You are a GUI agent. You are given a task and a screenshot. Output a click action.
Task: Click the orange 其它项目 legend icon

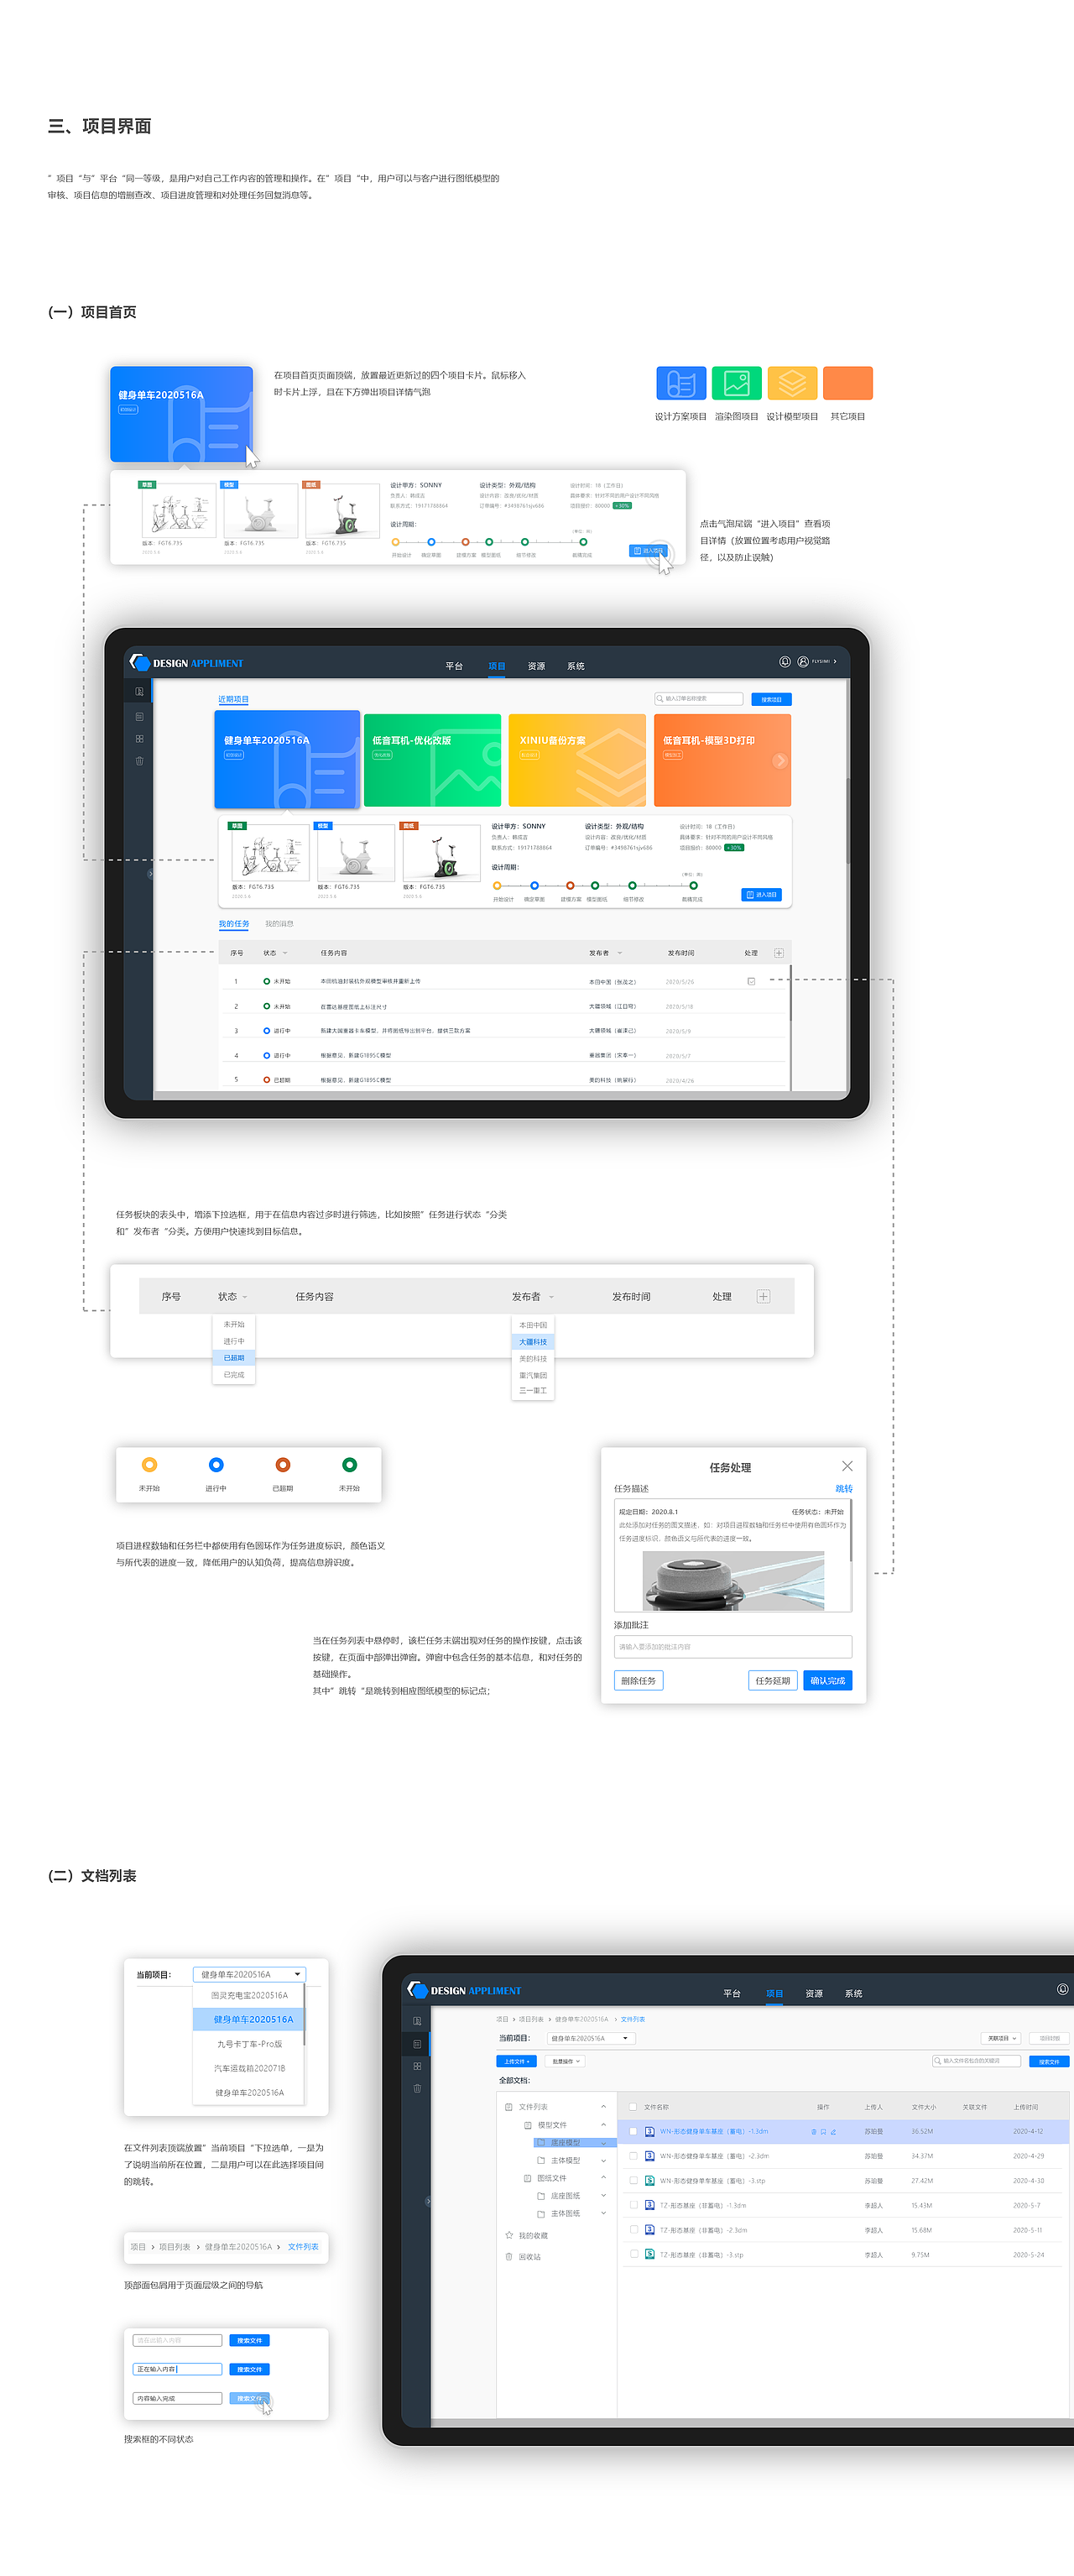(848, 383)
